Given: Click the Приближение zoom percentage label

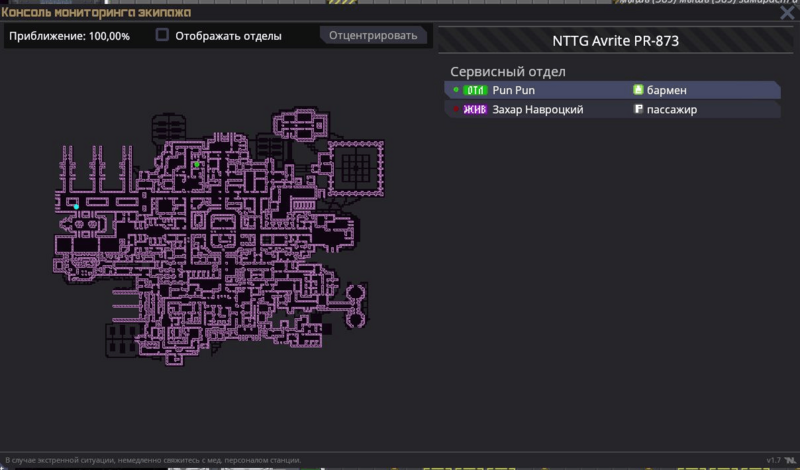Looking at the screenshot, I should (x=70, y=36).
